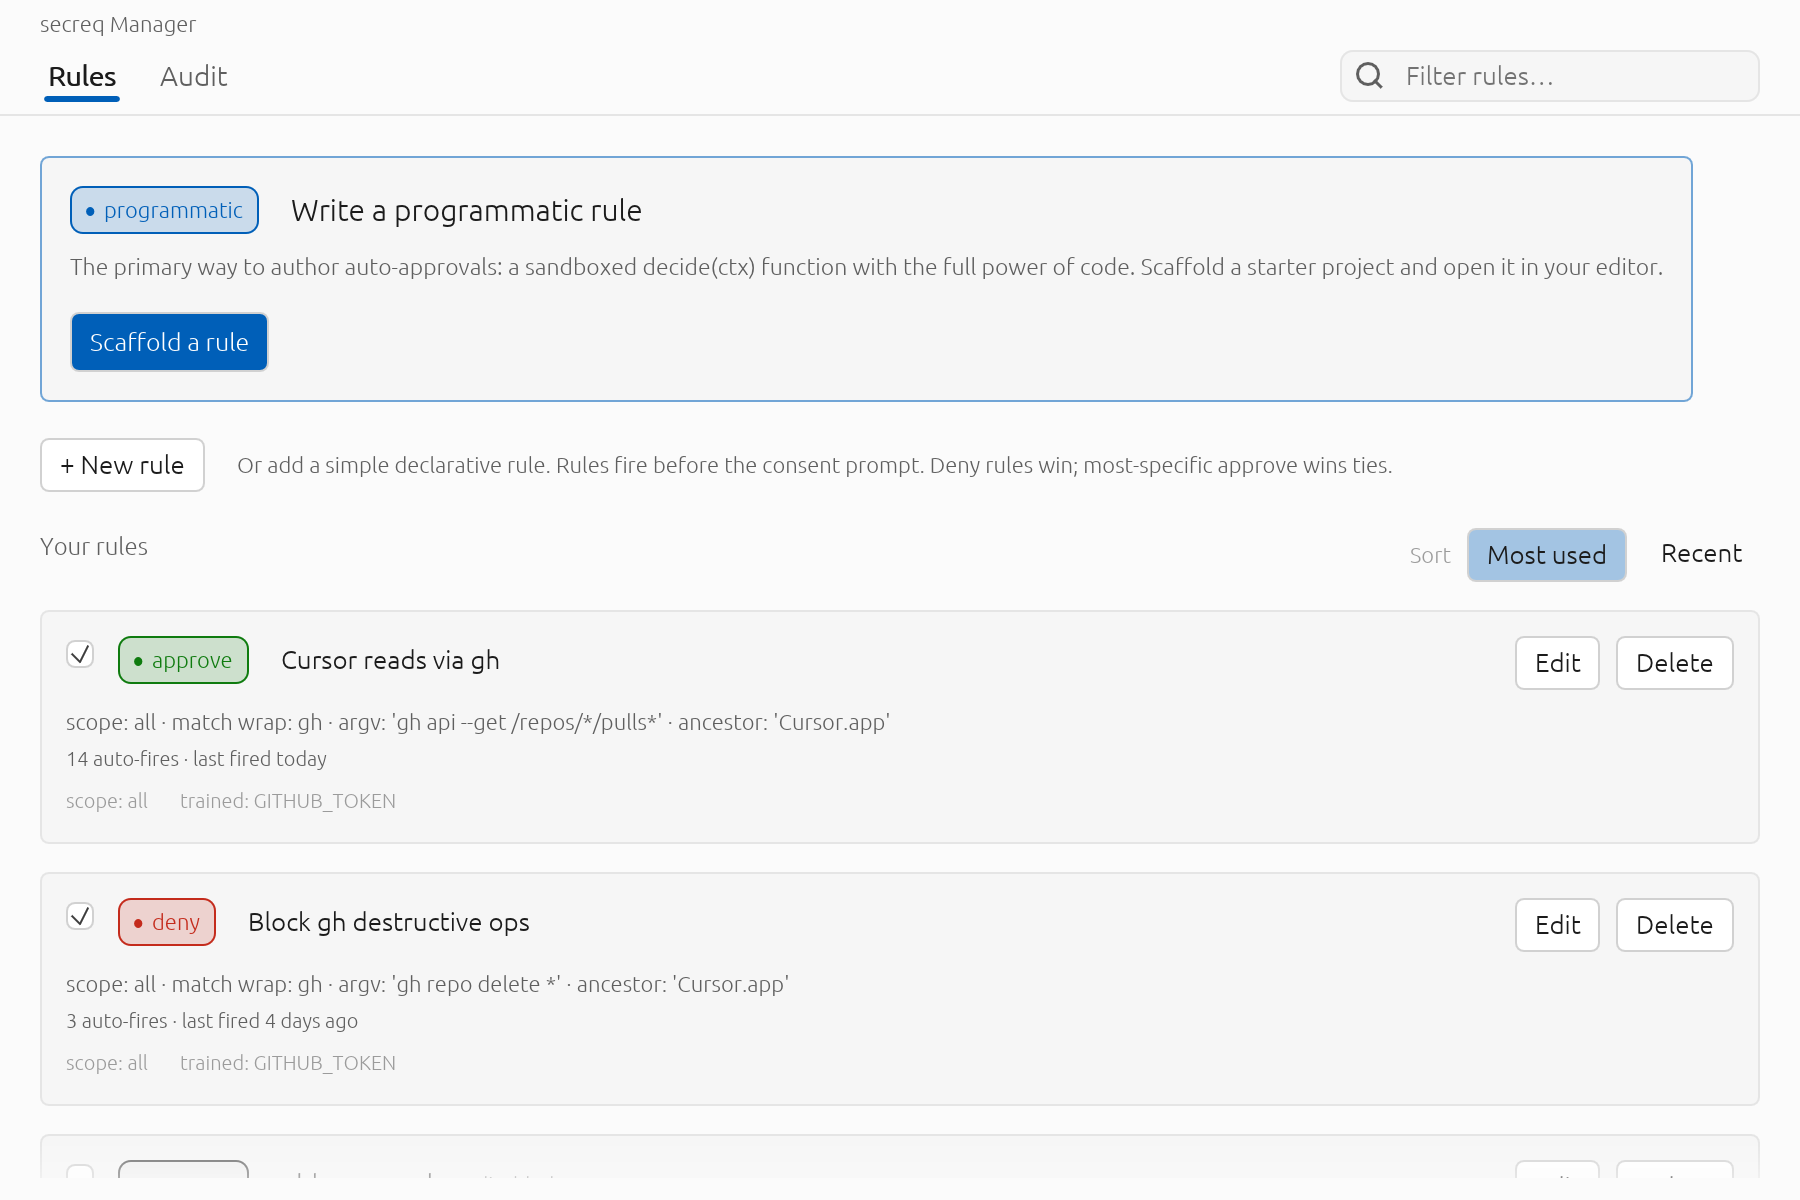Sort rules by Recent

(1701, 554)
